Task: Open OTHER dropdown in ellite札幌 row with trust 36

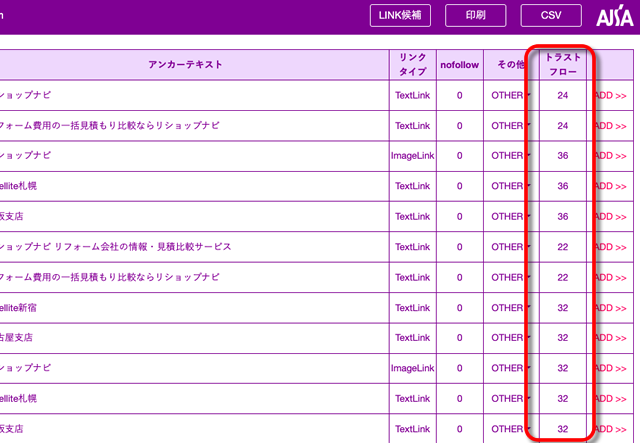Action: point(511,186)
